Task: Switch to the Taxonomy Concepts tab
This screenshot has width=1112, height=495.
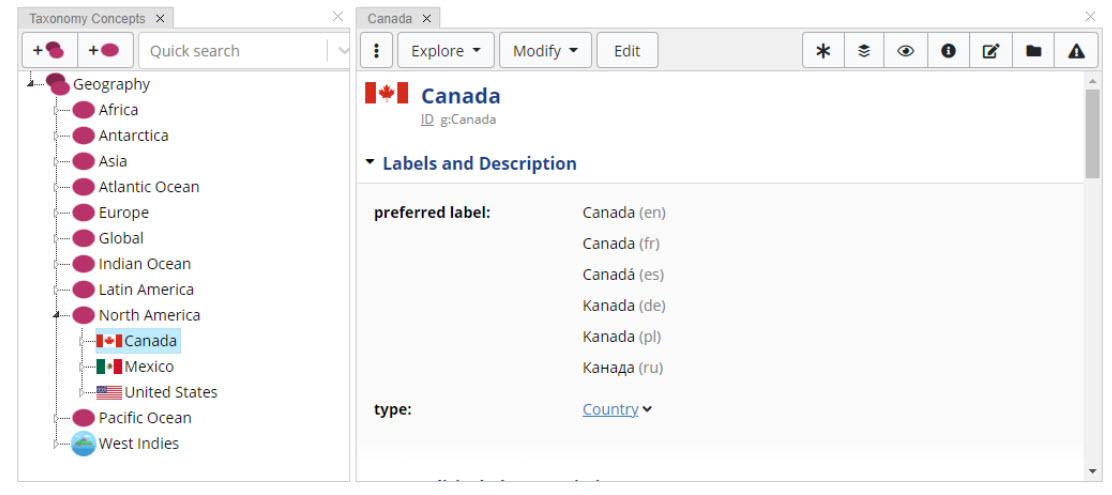Action: point(87,19)
